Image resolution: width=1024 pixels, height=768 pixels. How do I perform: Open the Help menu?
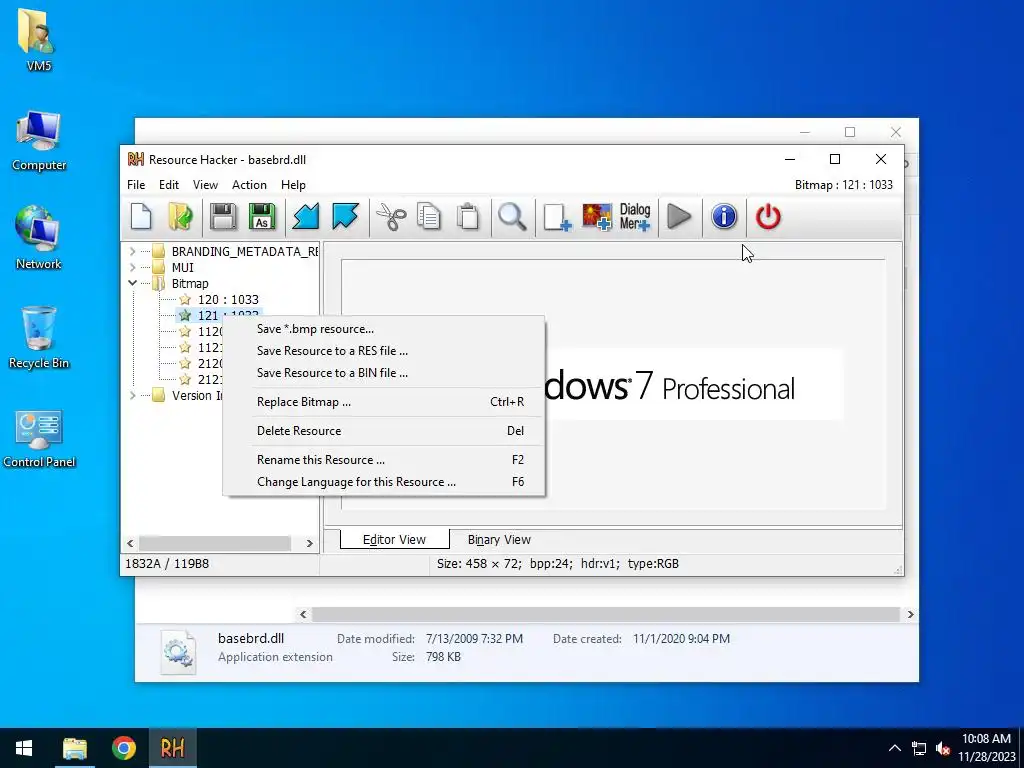(293, 185)
